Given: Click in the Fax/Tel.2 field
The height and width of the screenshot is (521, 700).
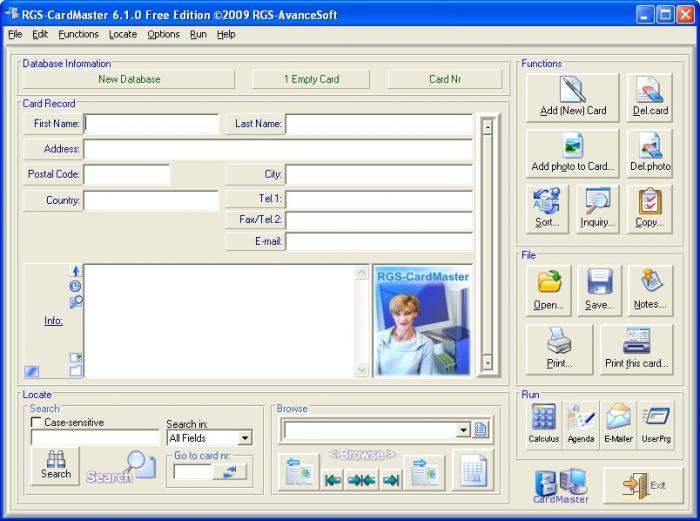Looking at the screenshot, I should (379, 220).
